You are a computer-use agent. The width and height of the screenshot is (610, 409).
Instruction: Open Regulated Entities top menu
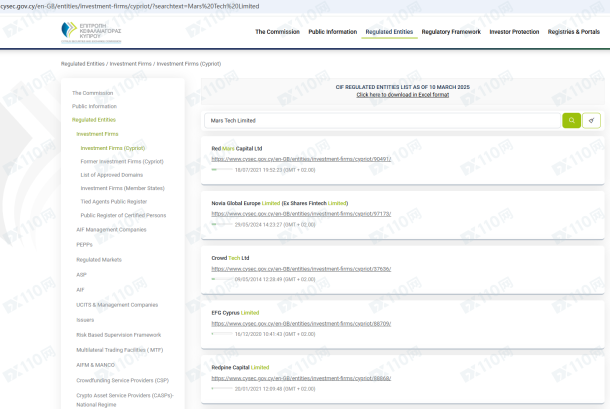(x=389, y=32)
